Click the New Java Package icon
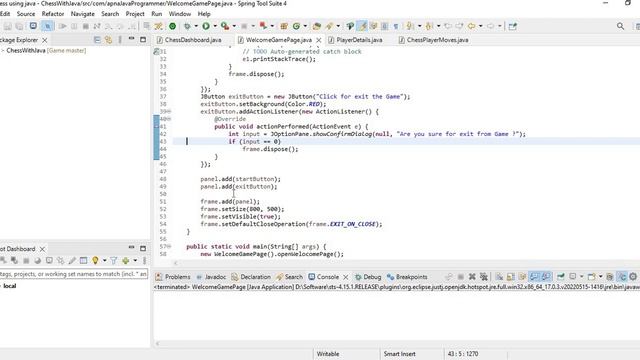Image resolution: width=640 pixels, height=360 pixels. coord(284,26)
